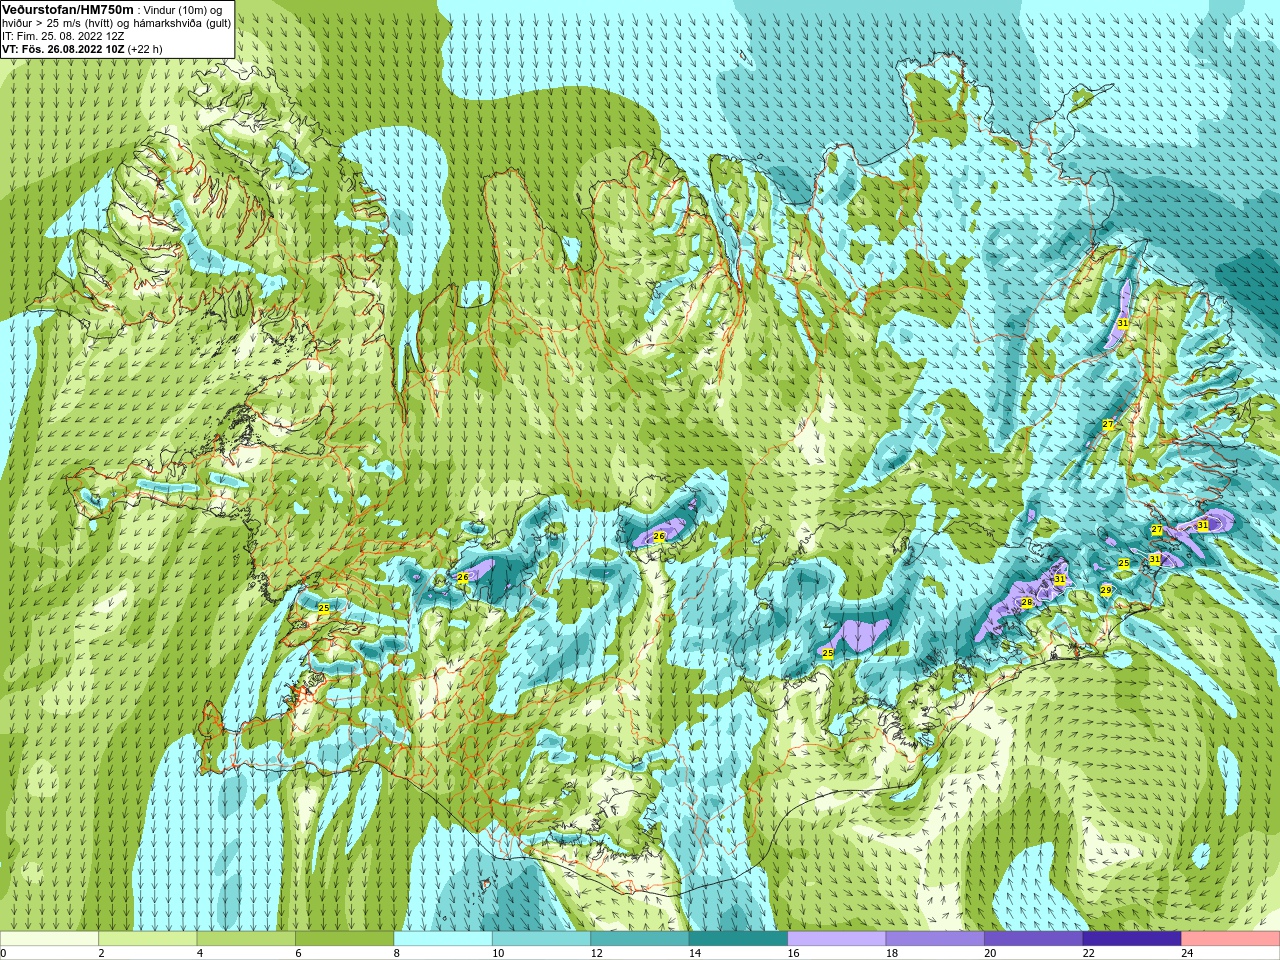Click the yellow gust label reading 29
This screenshot has width=1280, height=960.
(1105, 590)
